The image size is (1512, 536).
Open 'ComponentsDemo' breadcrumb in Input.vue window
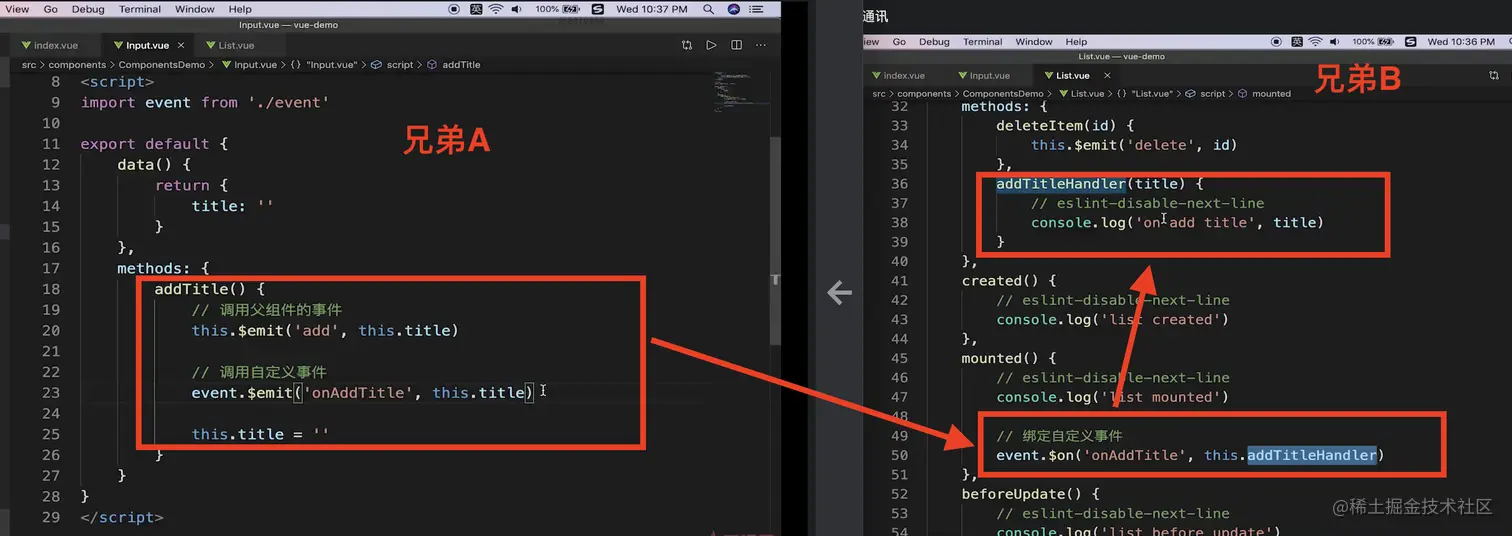(162, 64)
